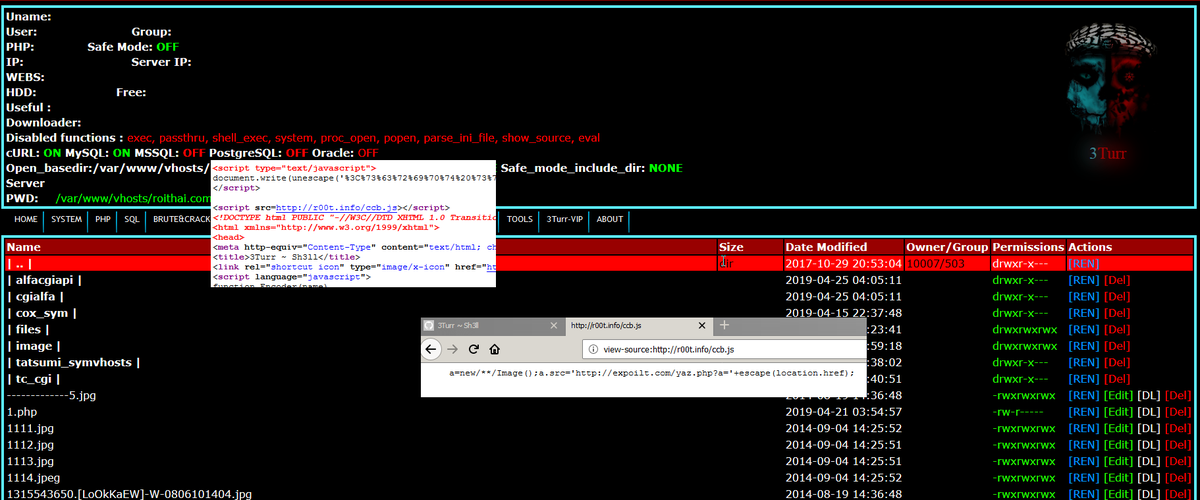Click [REN] in the 1111.jpg row
1200x500 pixels.
tap(1083, 428)
